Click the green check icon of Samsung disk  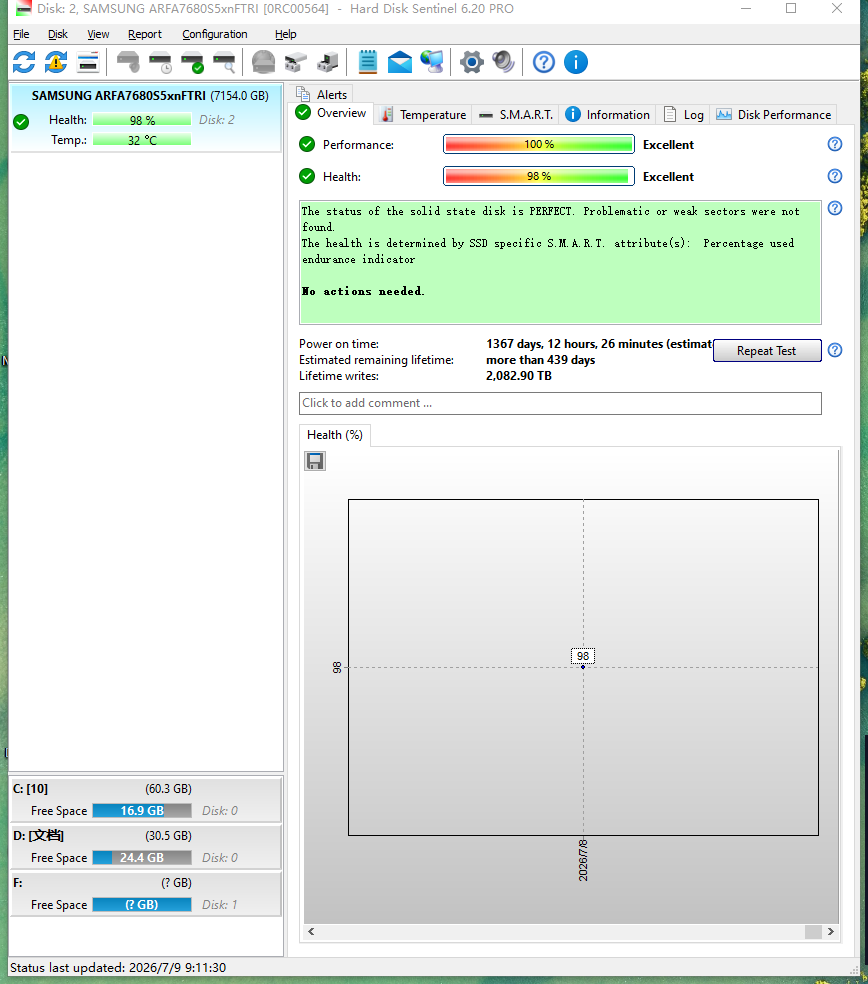[x=21, y=122]
